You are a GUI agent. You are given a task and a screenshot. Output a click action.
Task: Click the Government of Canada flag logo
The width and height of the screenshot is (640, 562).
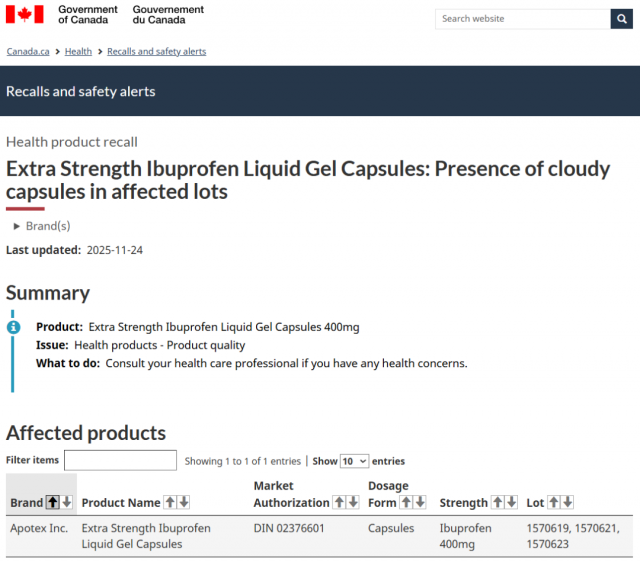point(25,15)
